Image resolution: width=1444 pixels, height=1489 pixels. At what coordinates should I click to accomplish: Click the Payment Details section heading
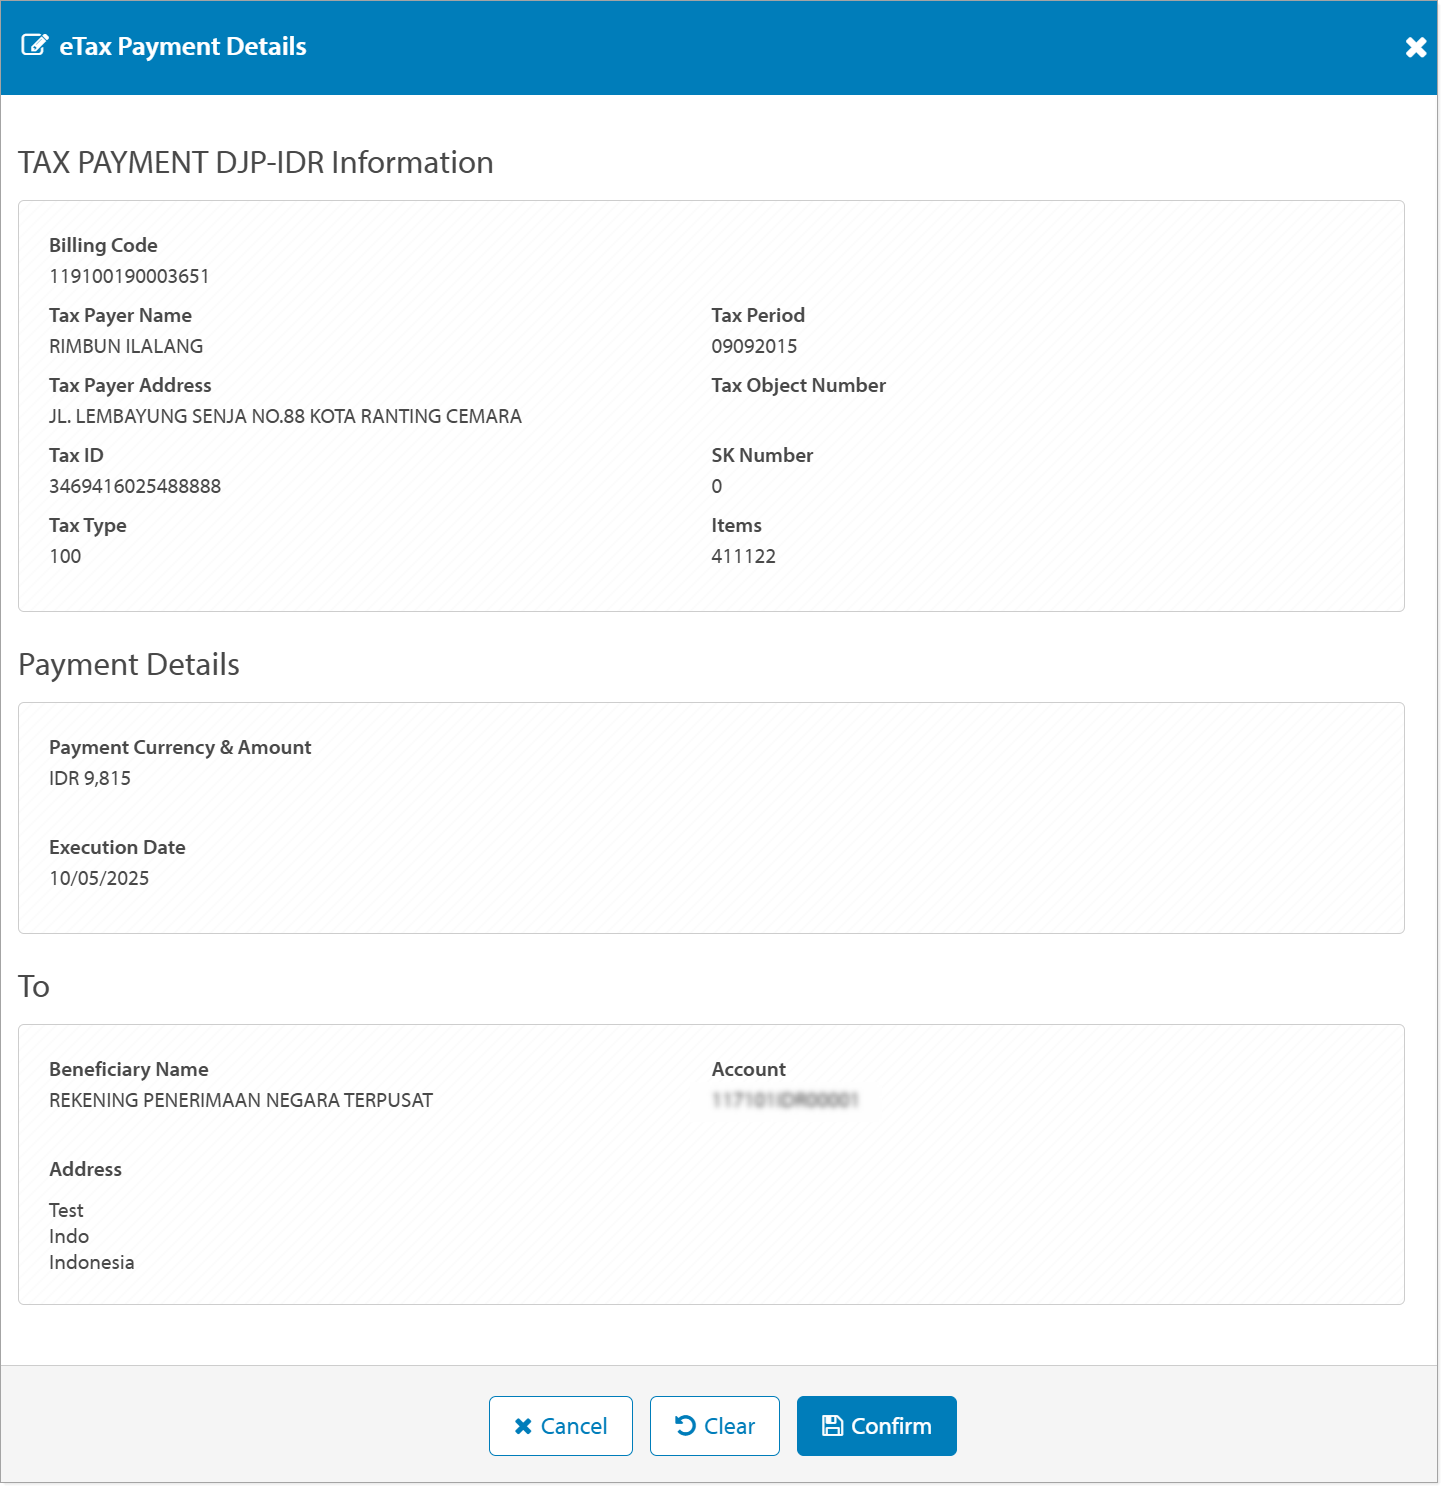point(128,664)
